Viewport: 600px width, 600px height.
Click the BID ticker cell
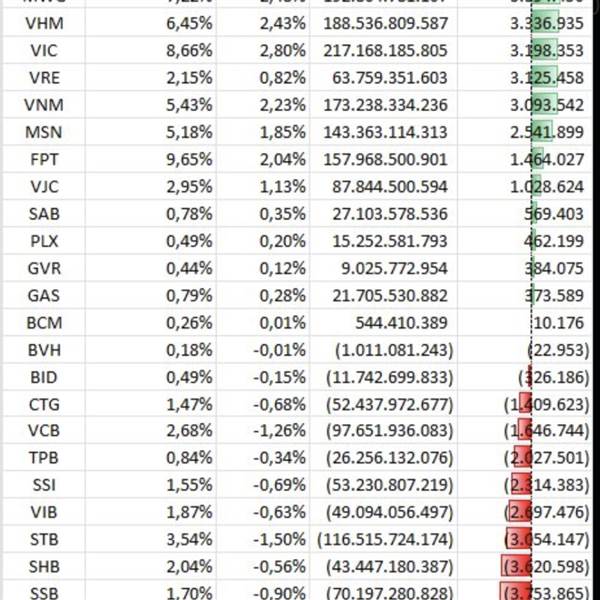point(43,376)
